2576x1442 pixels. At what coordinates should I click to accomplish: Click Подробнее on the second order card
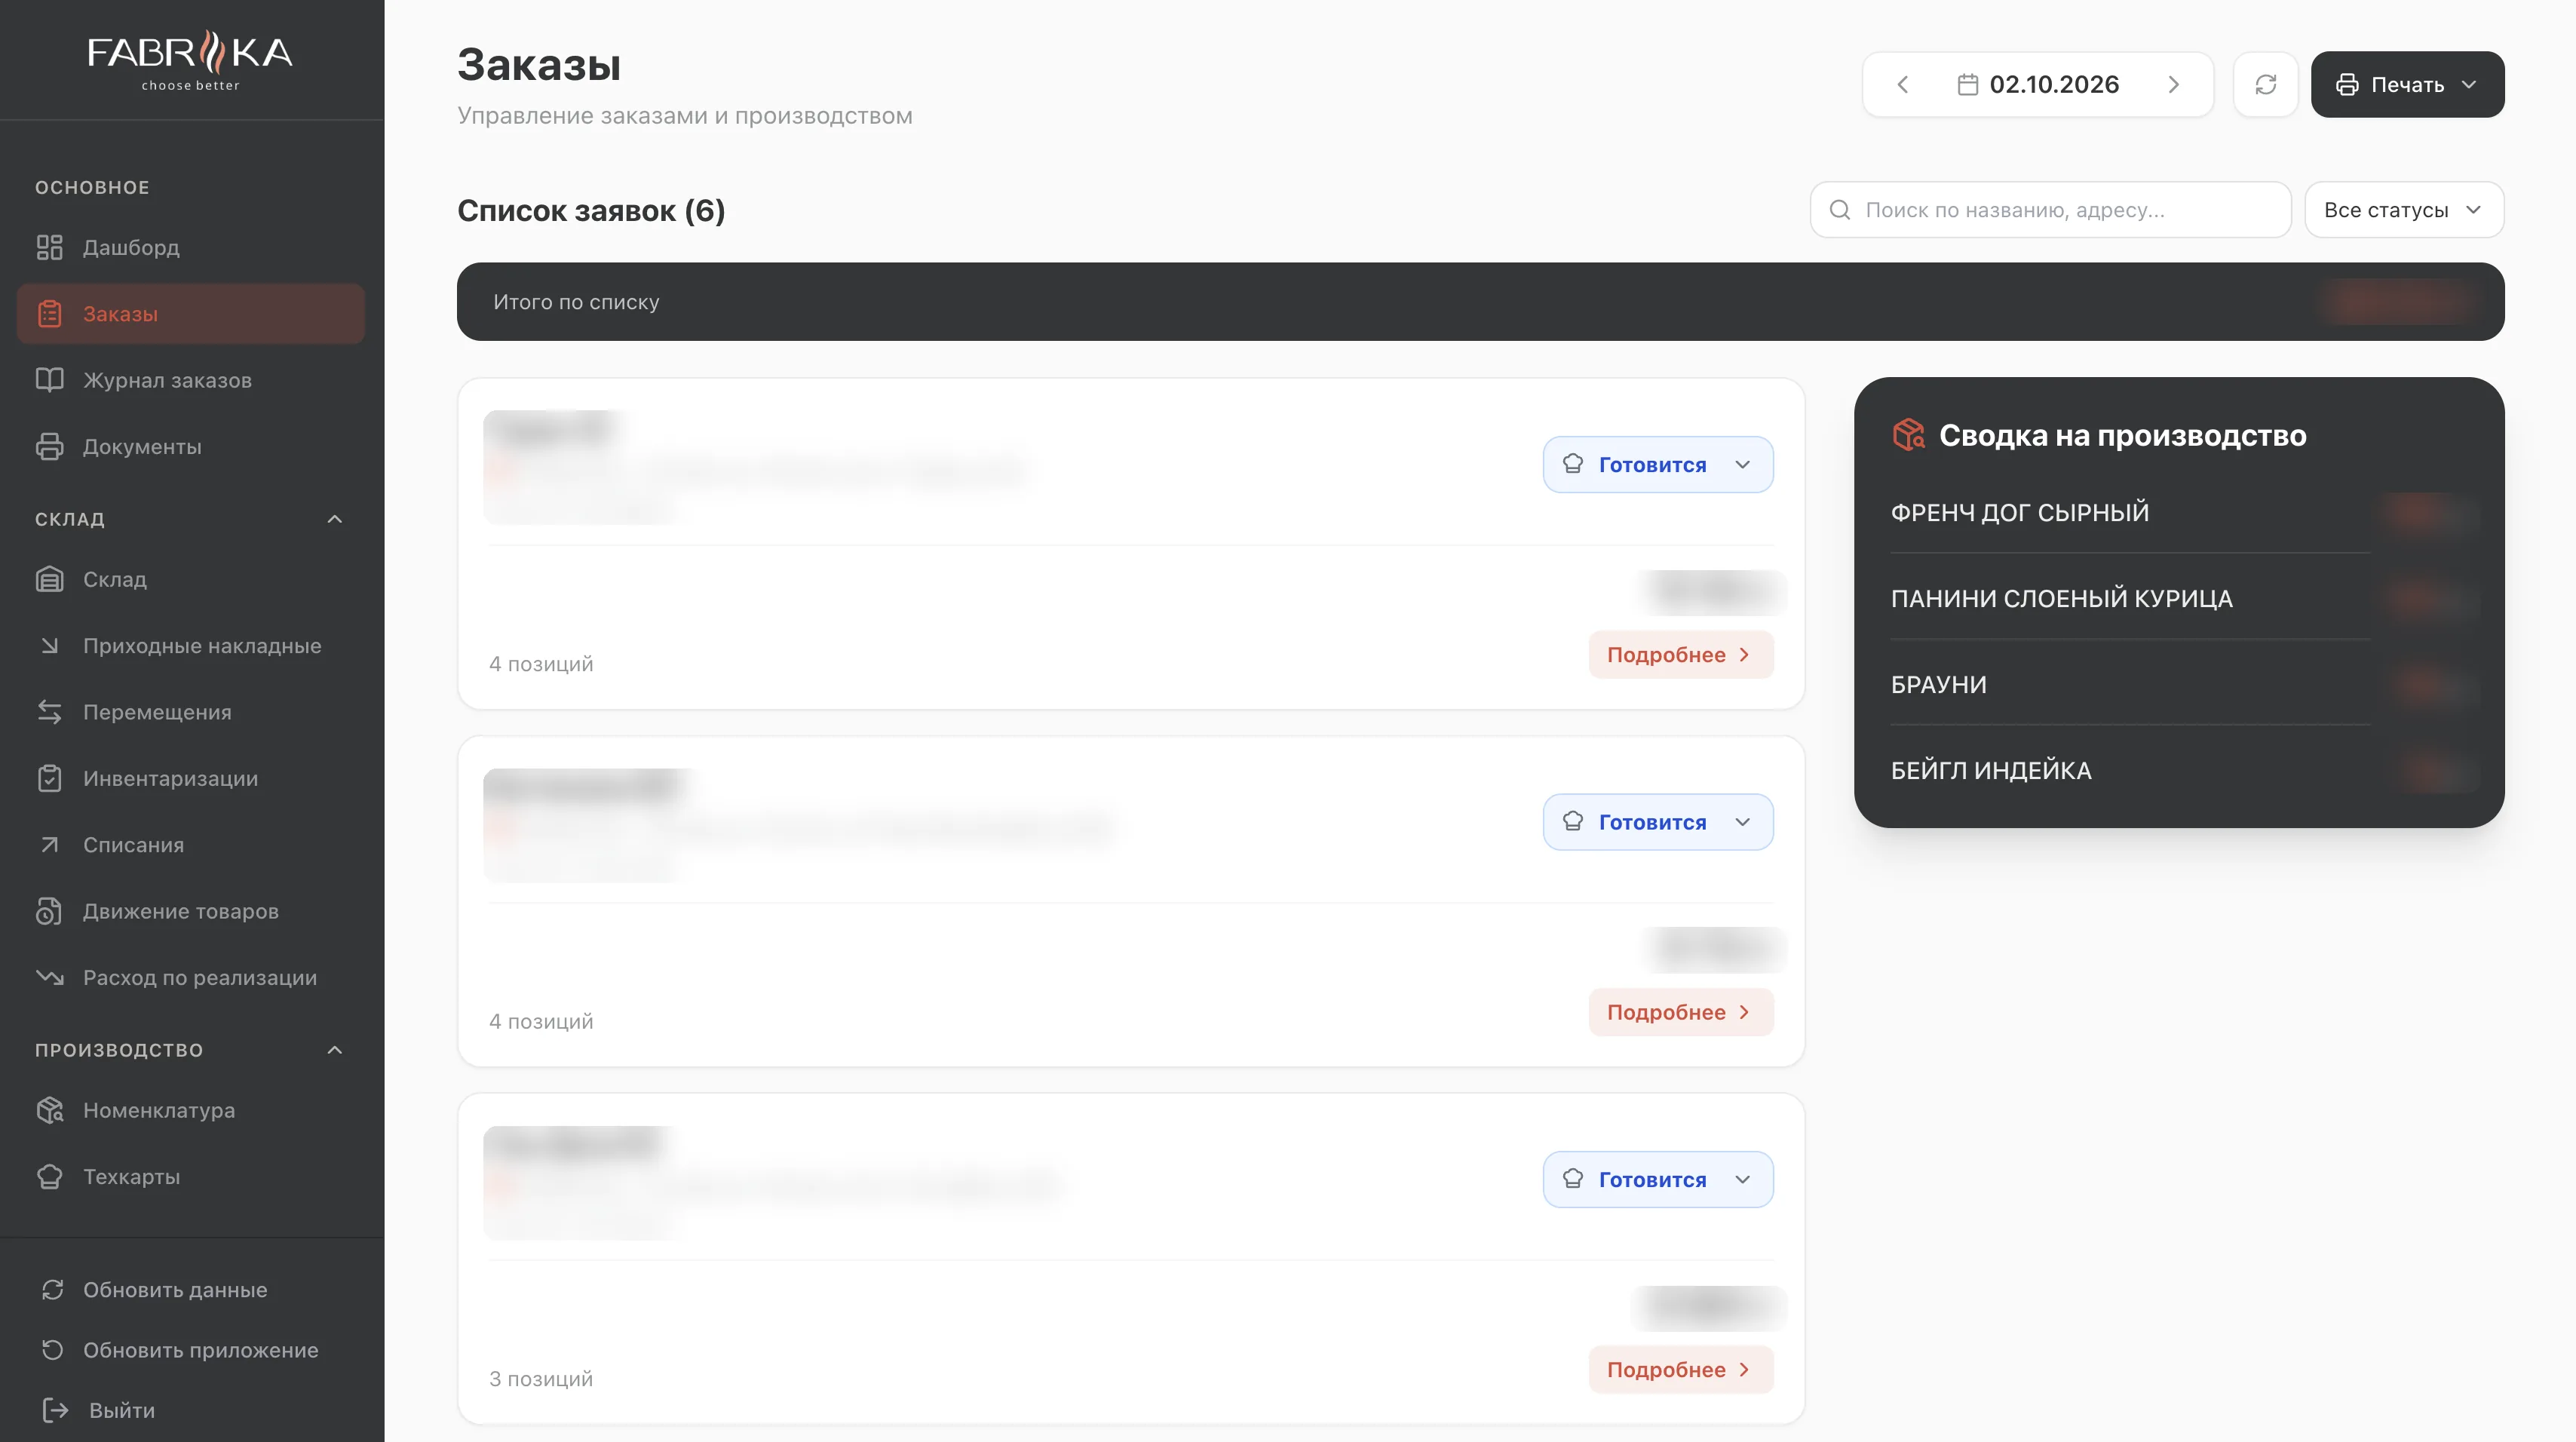click(1681, 1012)
